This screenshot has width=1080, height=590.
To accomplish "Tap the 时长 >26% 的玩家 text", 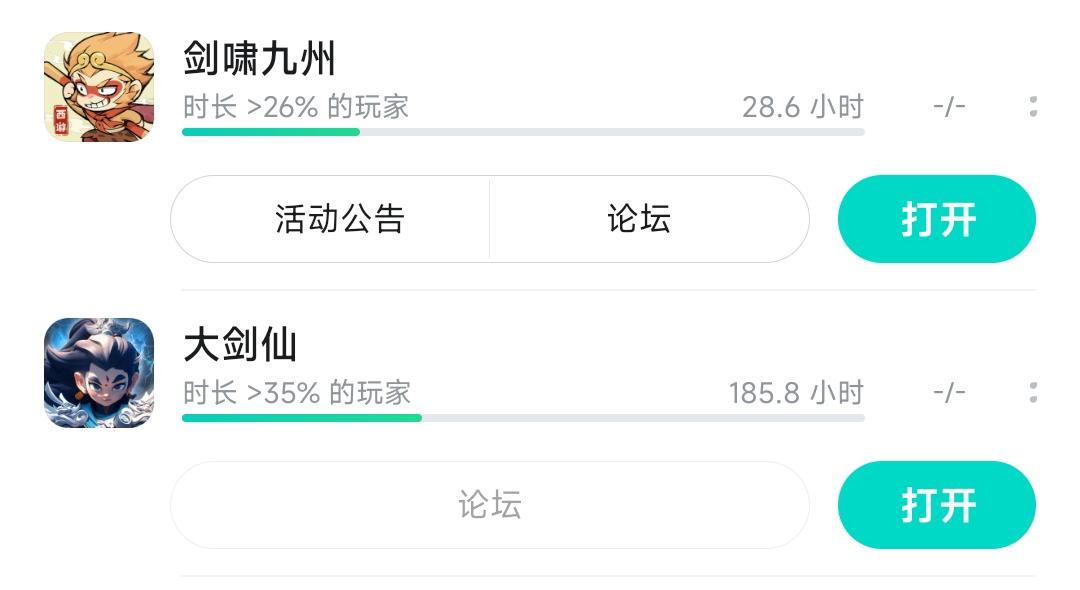I will 296,107.
